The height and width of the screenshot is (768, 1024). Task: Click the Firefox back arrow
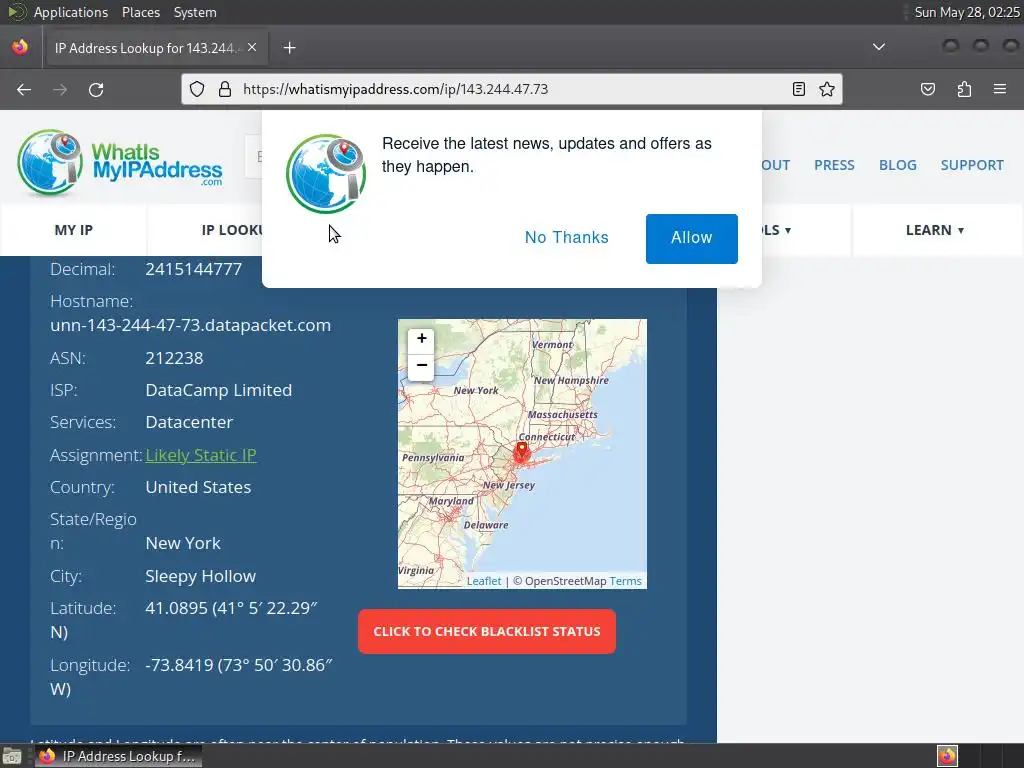pos(24,89)
